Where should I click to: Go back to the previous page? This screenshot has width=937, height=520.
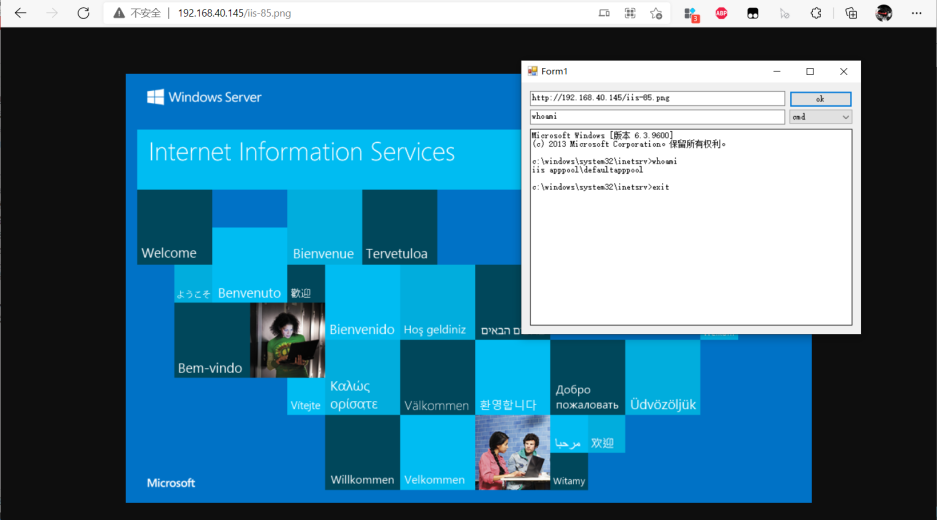20,13
